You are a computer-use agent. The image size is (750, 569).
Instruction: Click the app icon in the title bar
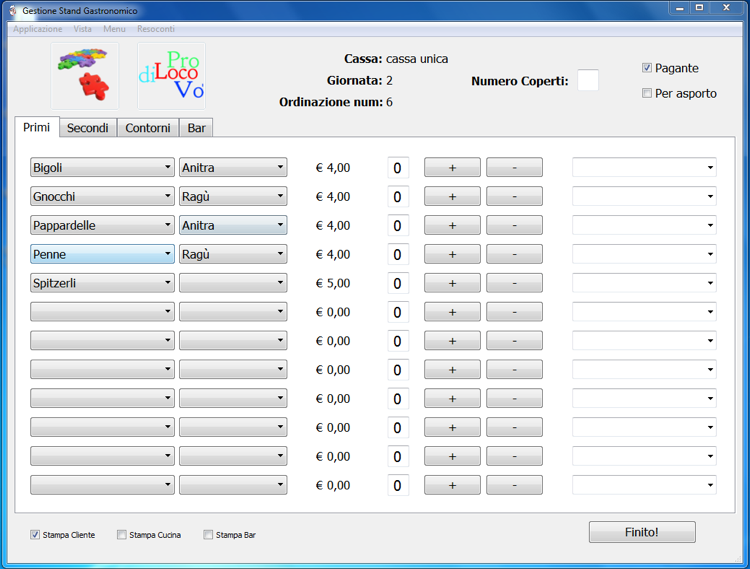point(13,10)
